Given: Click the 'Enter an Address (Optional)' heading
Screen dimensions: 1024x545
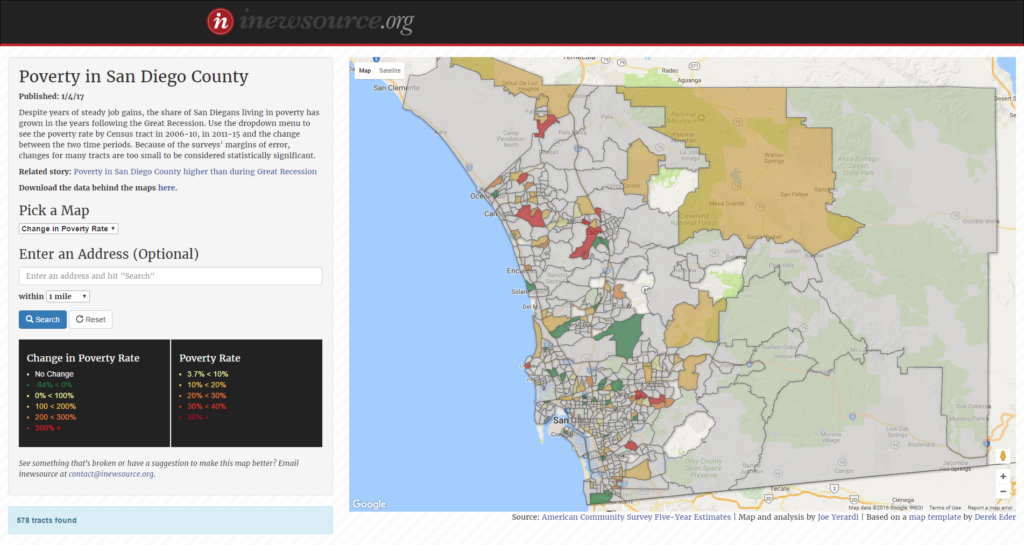Looking at the screenshot, I should 108,254.
